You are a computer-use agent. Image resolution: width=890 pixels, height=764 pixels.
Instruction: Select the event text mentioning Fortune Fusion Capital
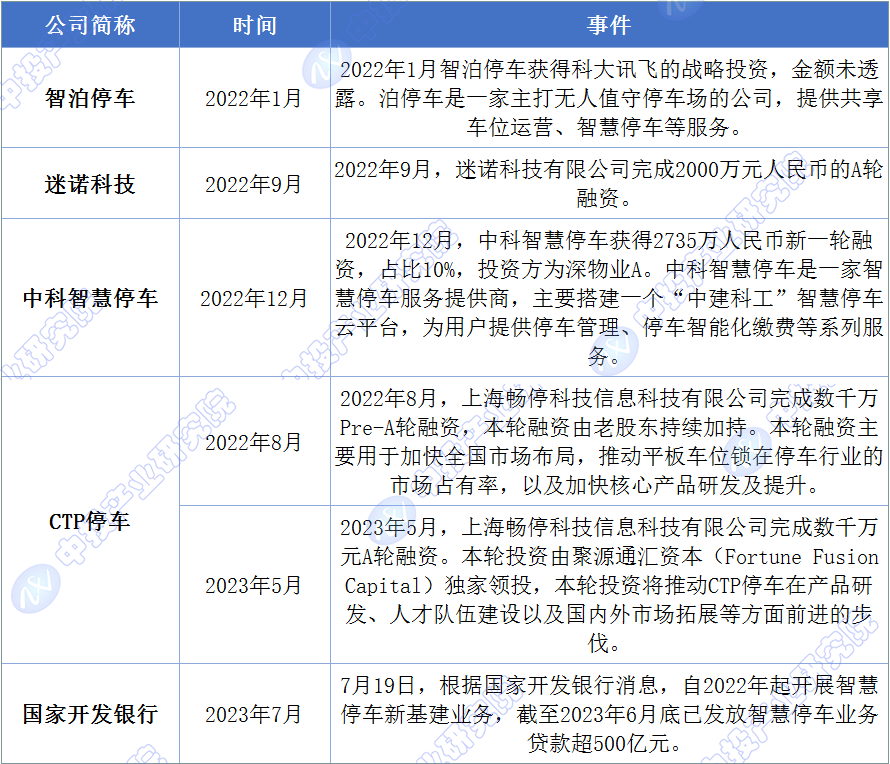(608, 585)
